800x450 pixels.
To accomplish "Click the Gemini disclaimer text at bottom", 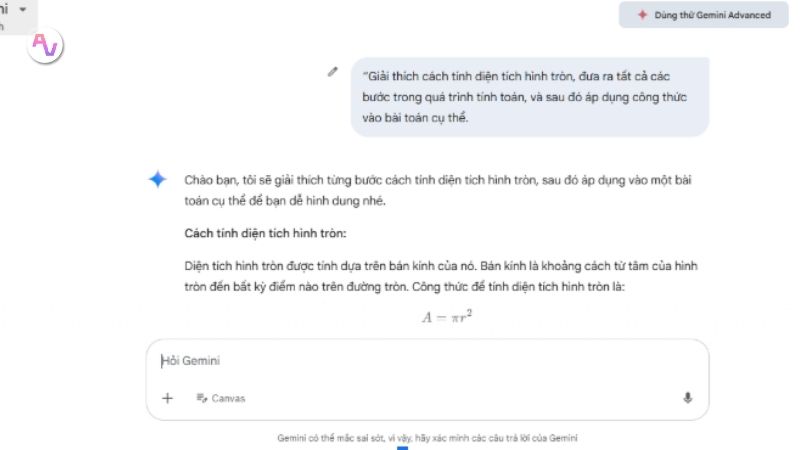I will (427, 438).
